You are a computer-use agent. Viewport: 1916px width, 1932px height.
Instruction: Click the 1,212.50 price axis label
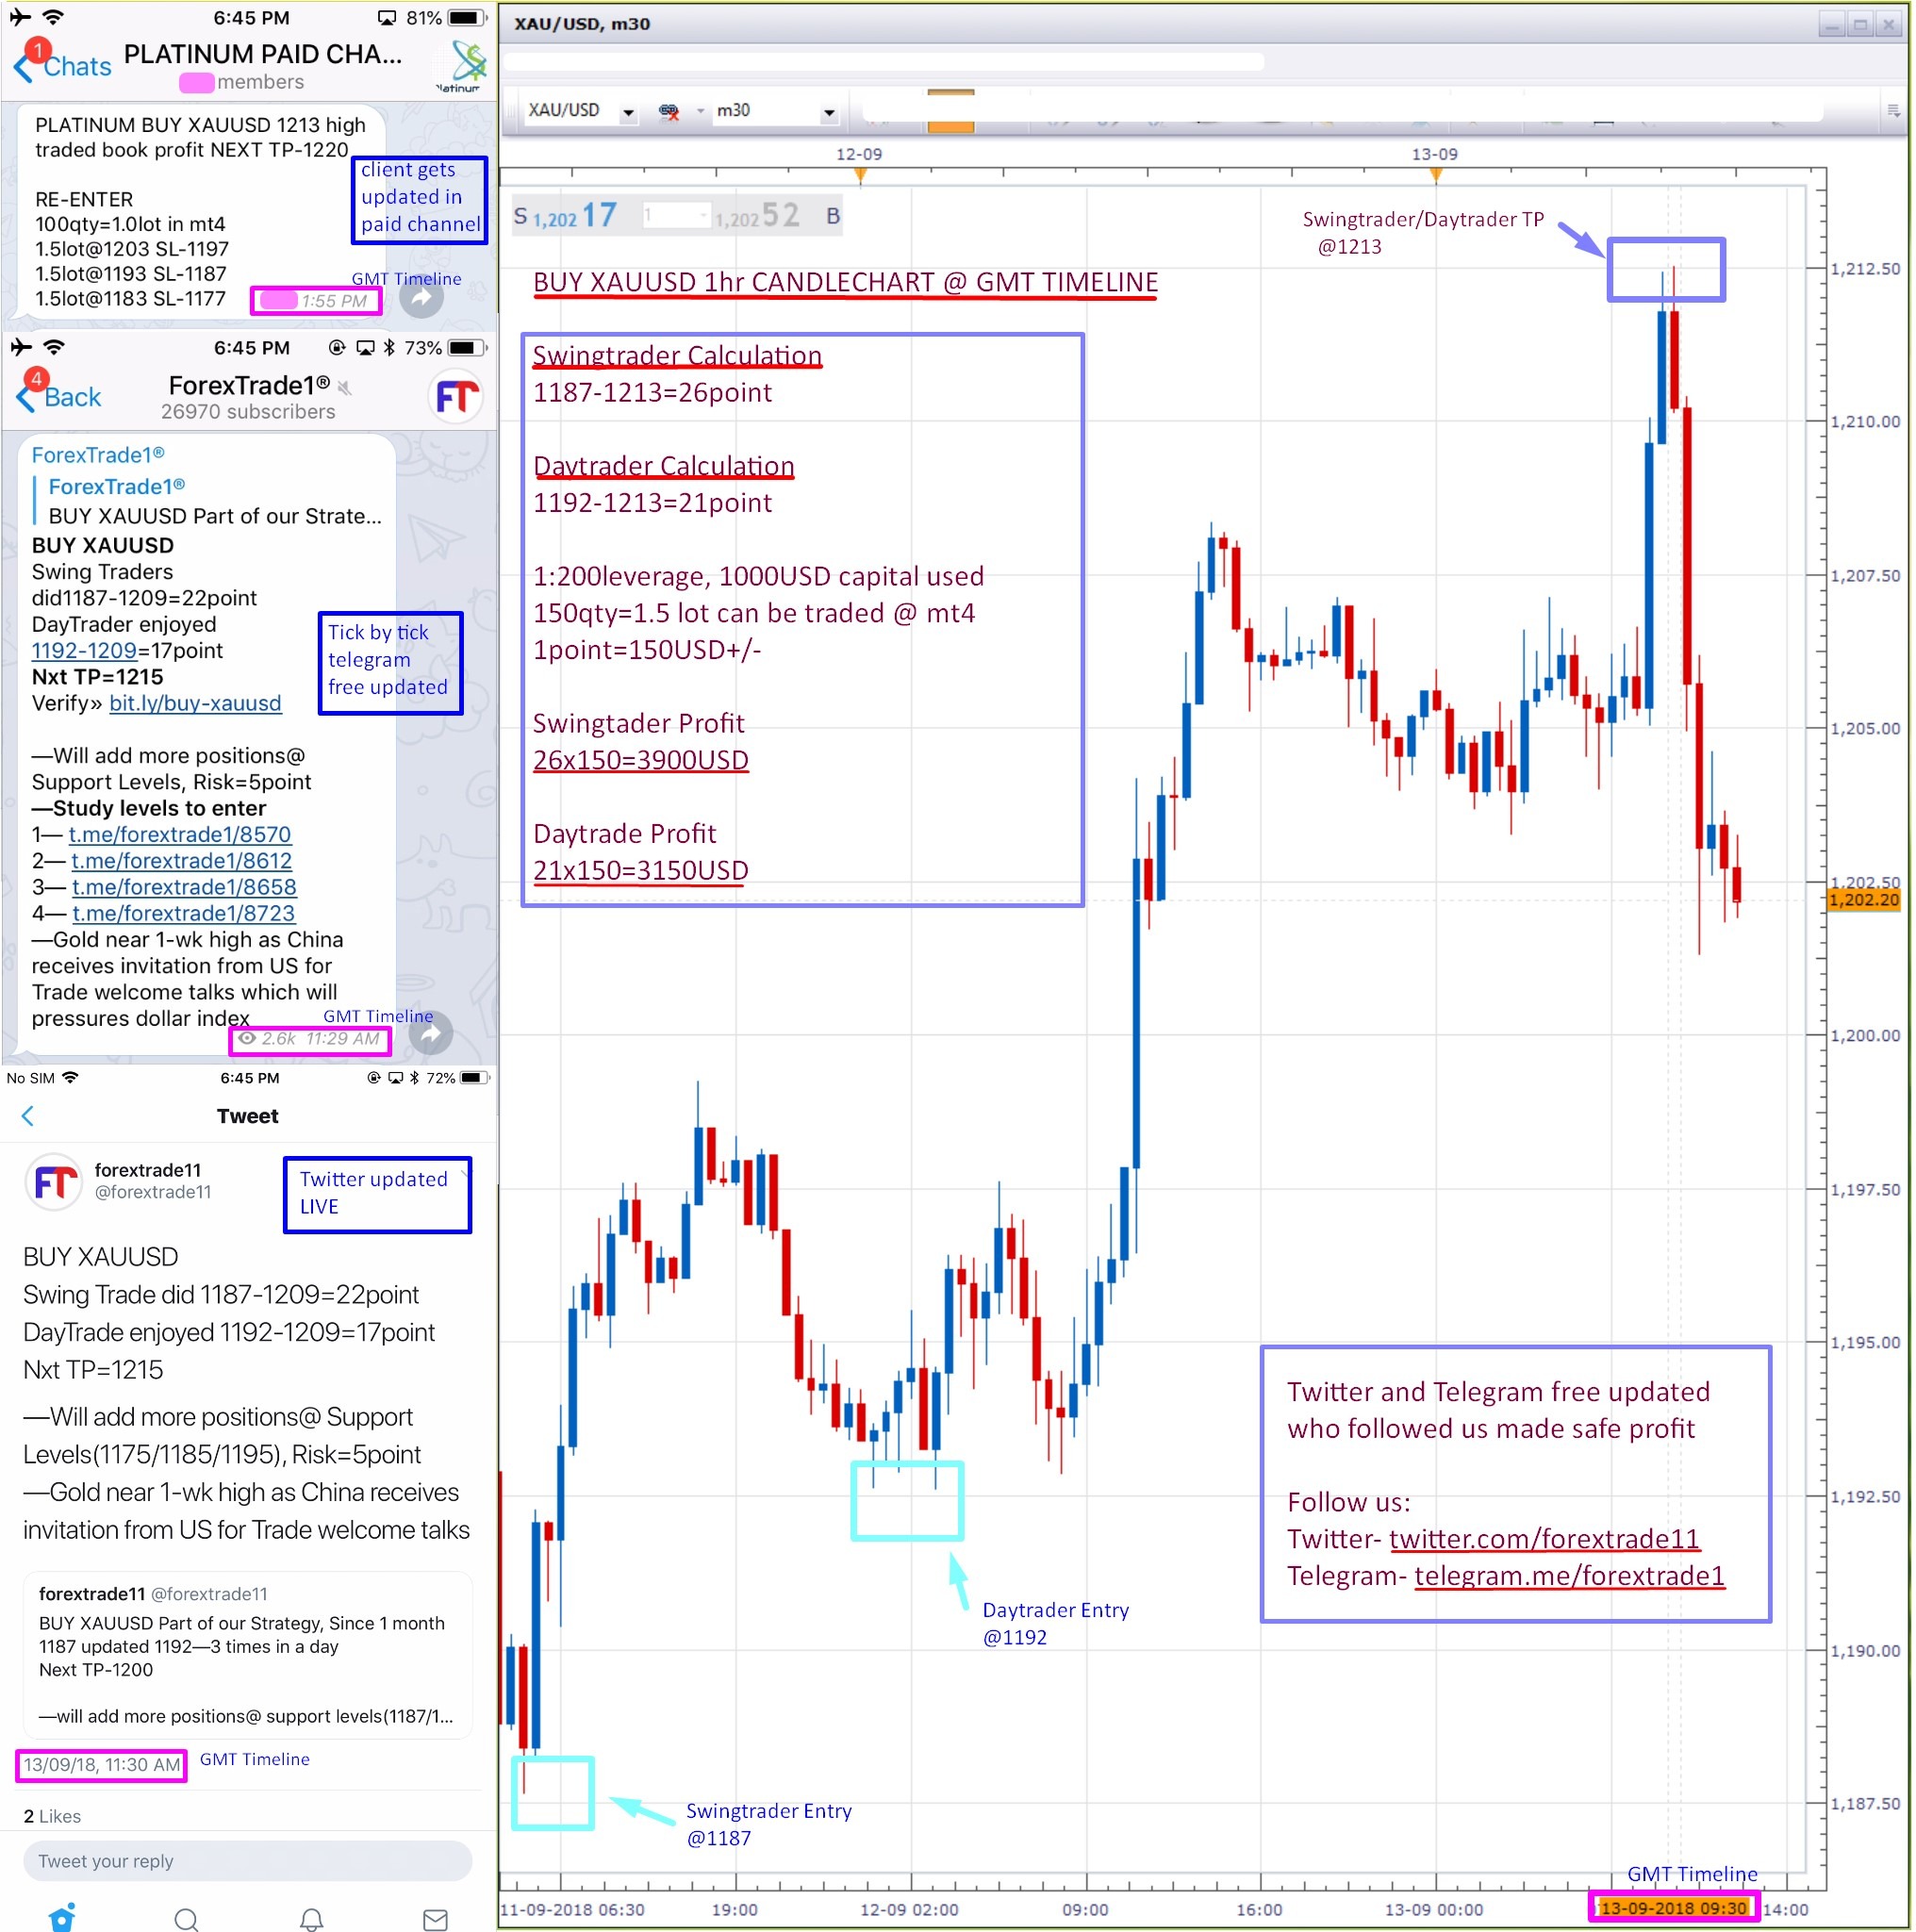pos(1864,269)
